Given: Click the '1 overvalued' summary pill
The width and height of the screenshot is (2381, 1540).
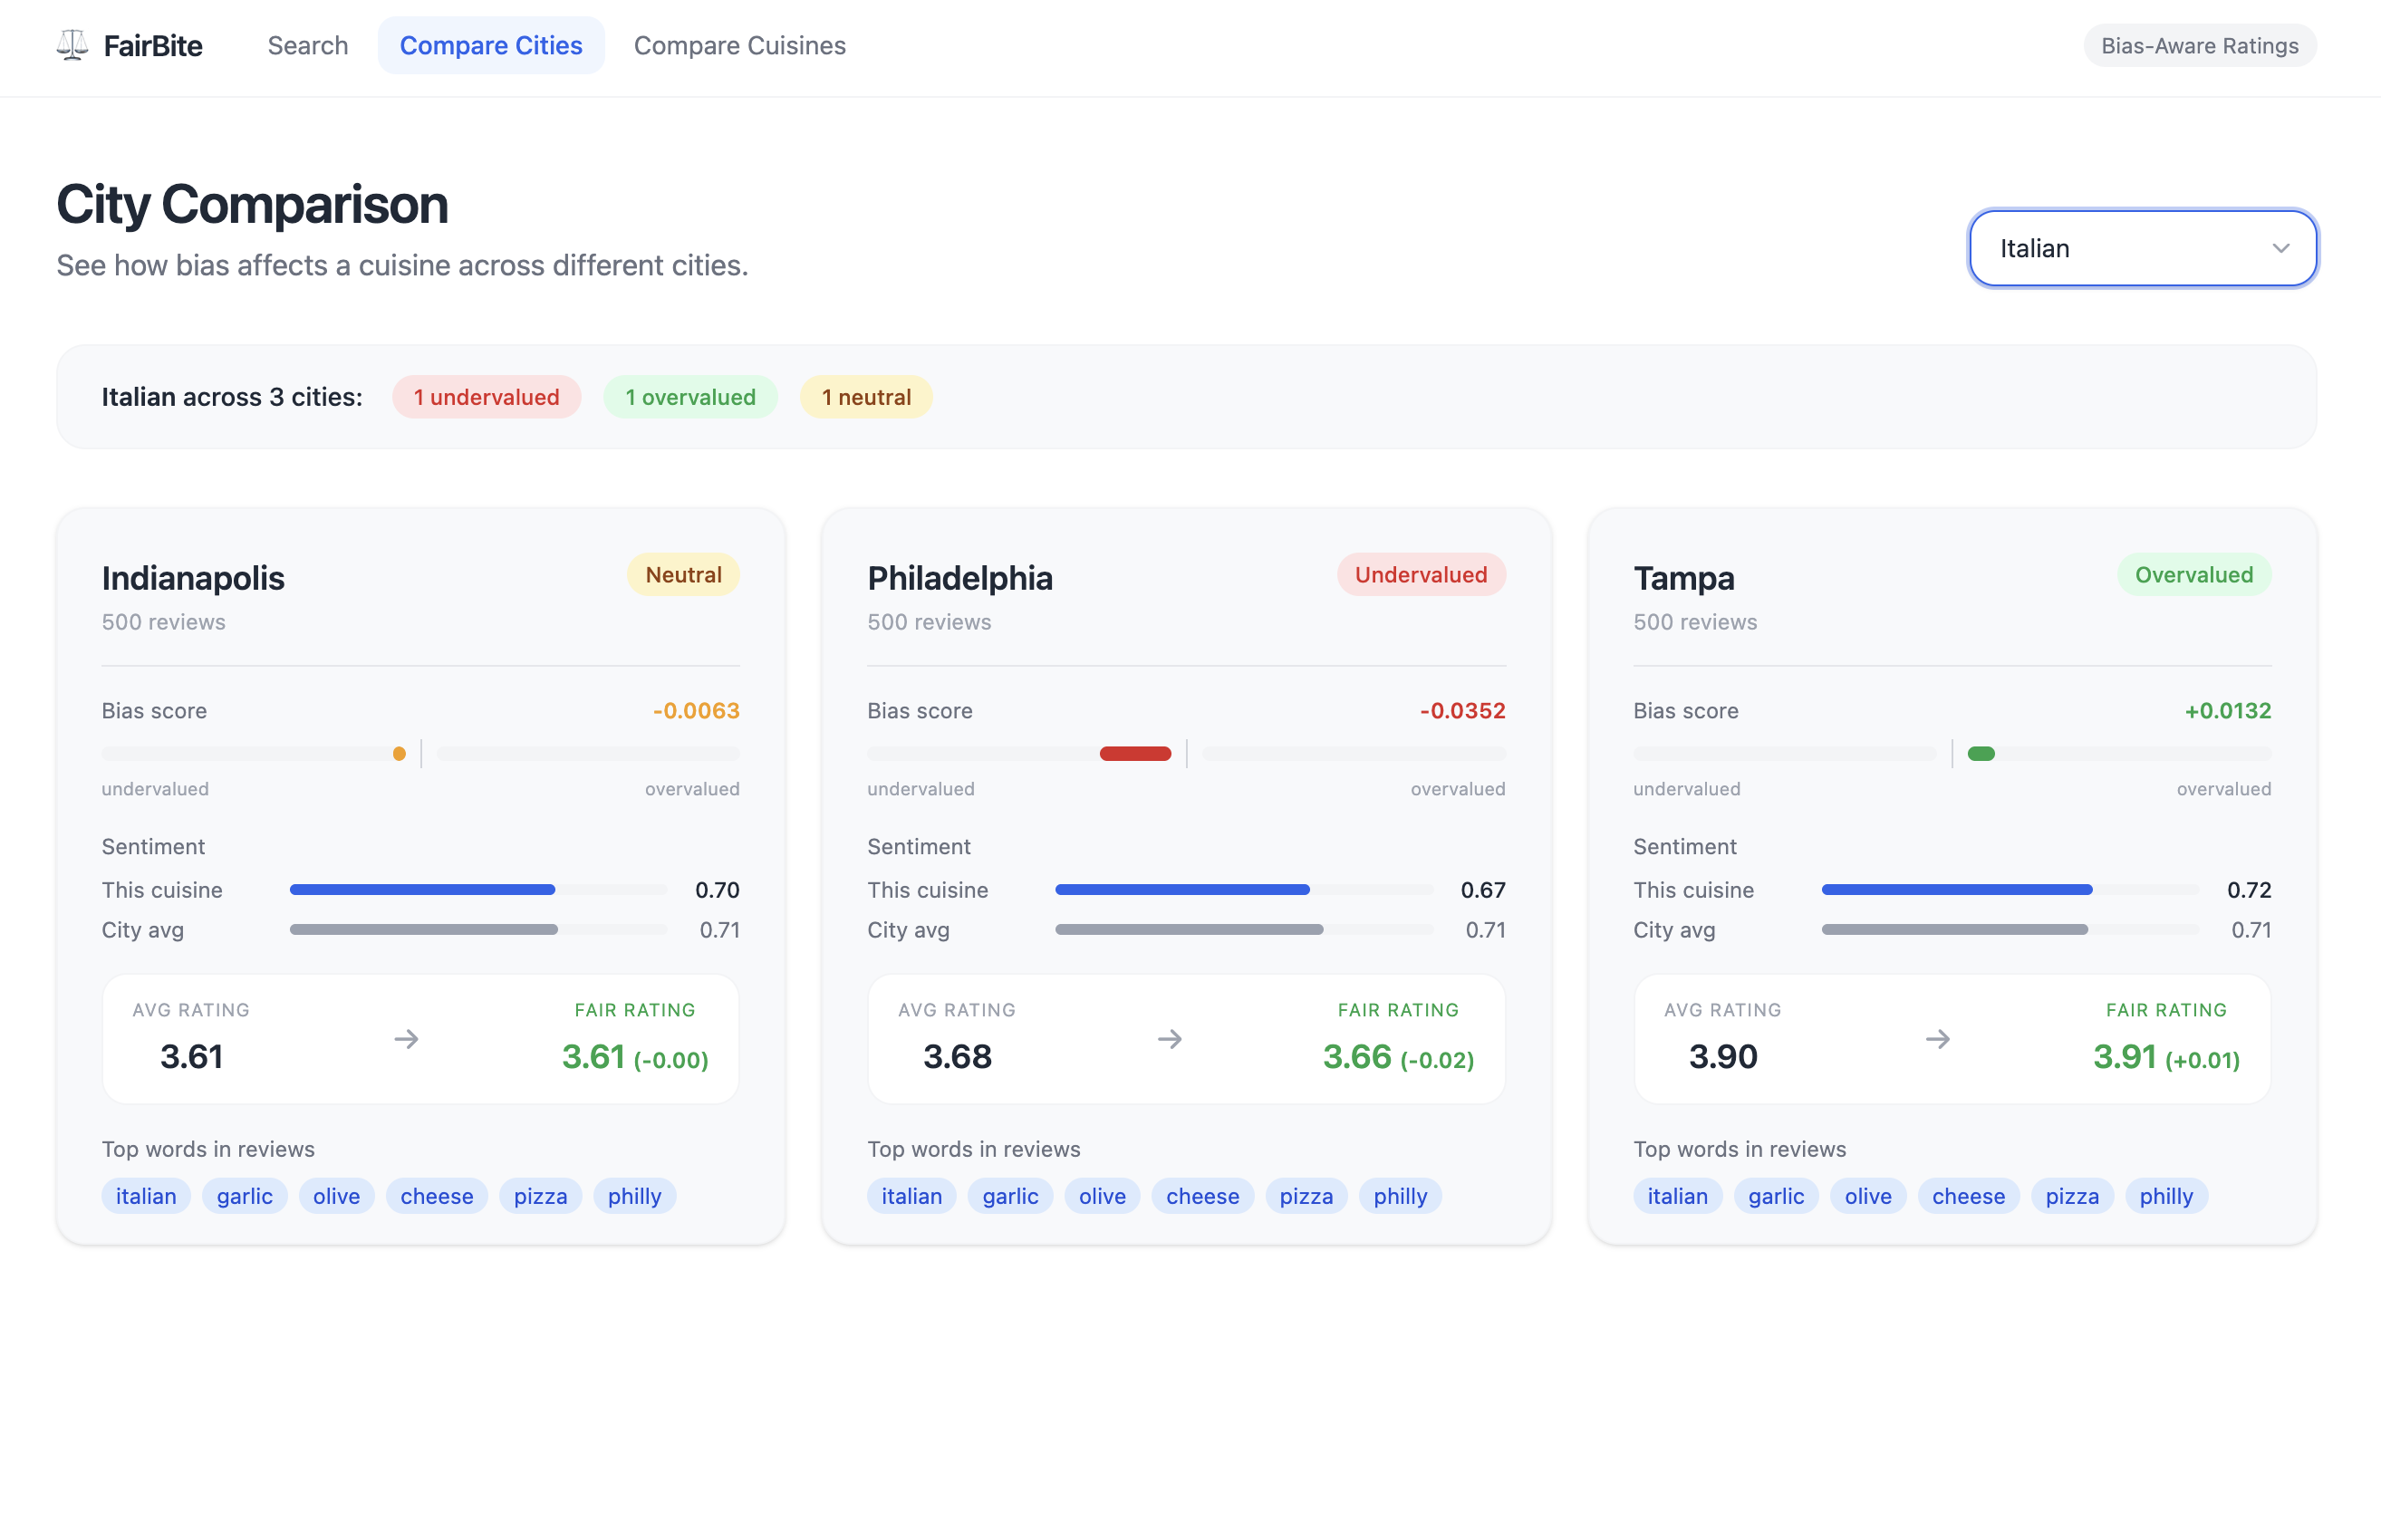Looking at the screenshot, I should point(690,397).
